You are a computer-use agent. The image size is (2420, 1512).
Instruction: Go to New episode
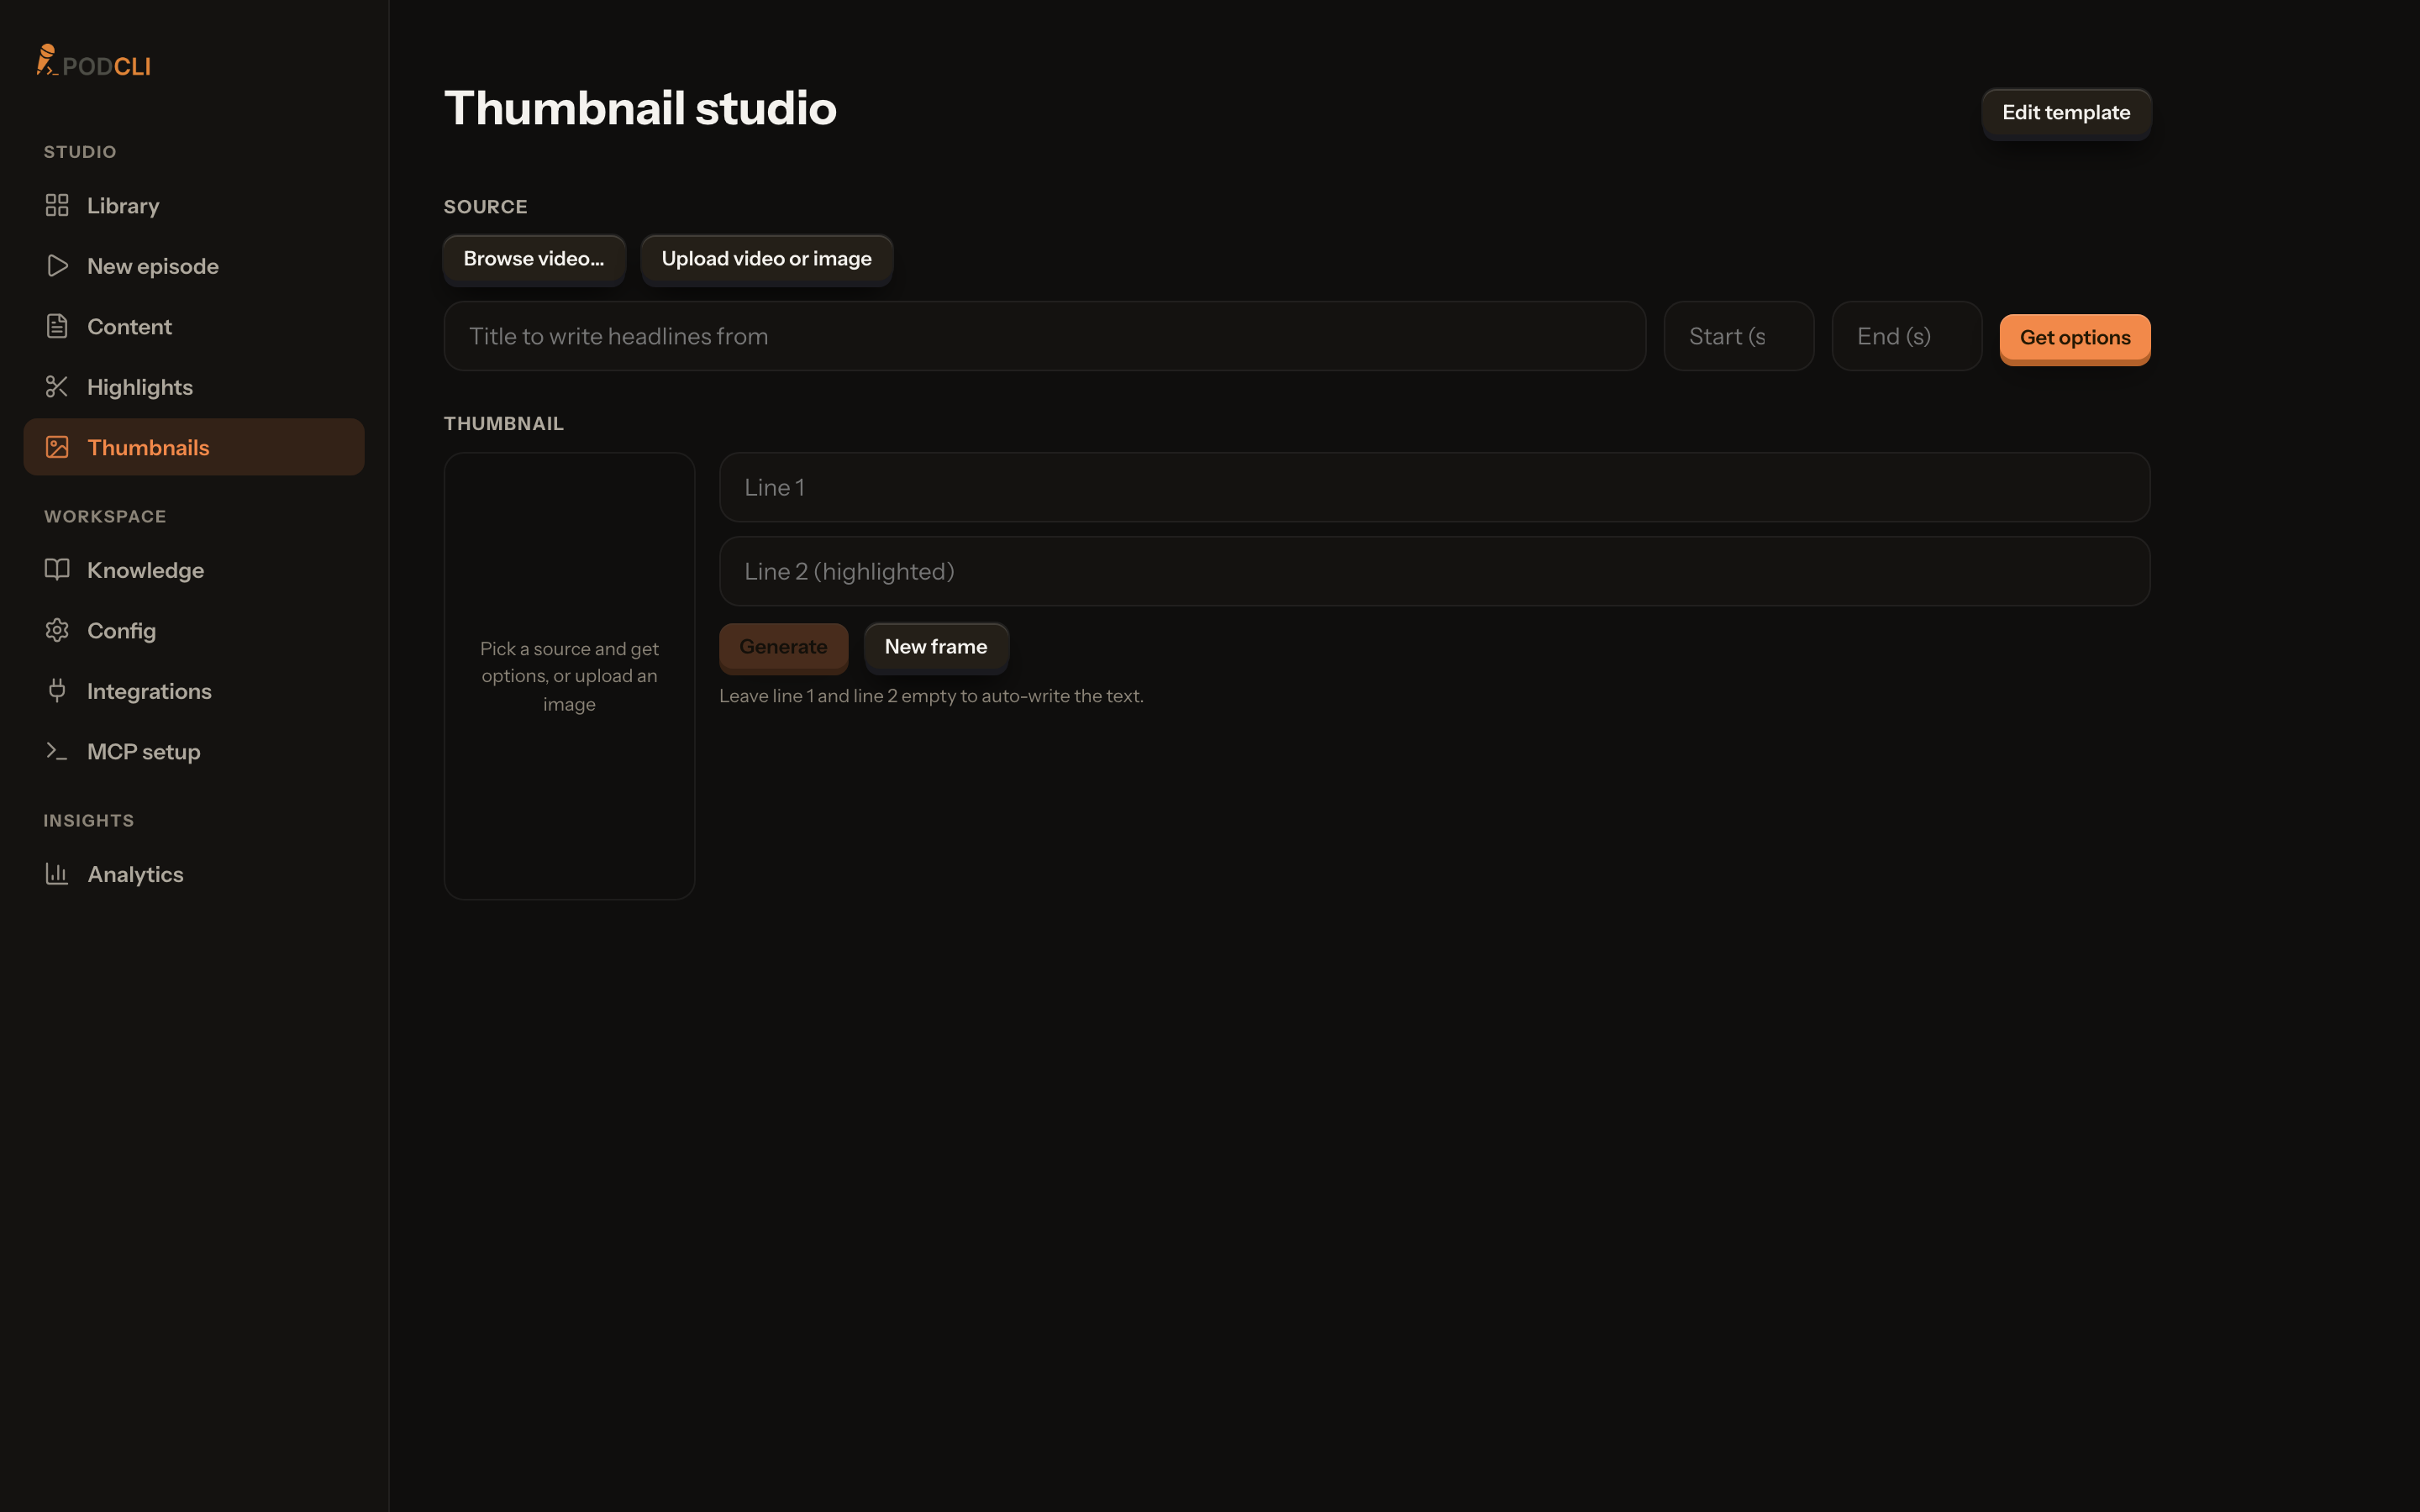[x=194, y=266]
